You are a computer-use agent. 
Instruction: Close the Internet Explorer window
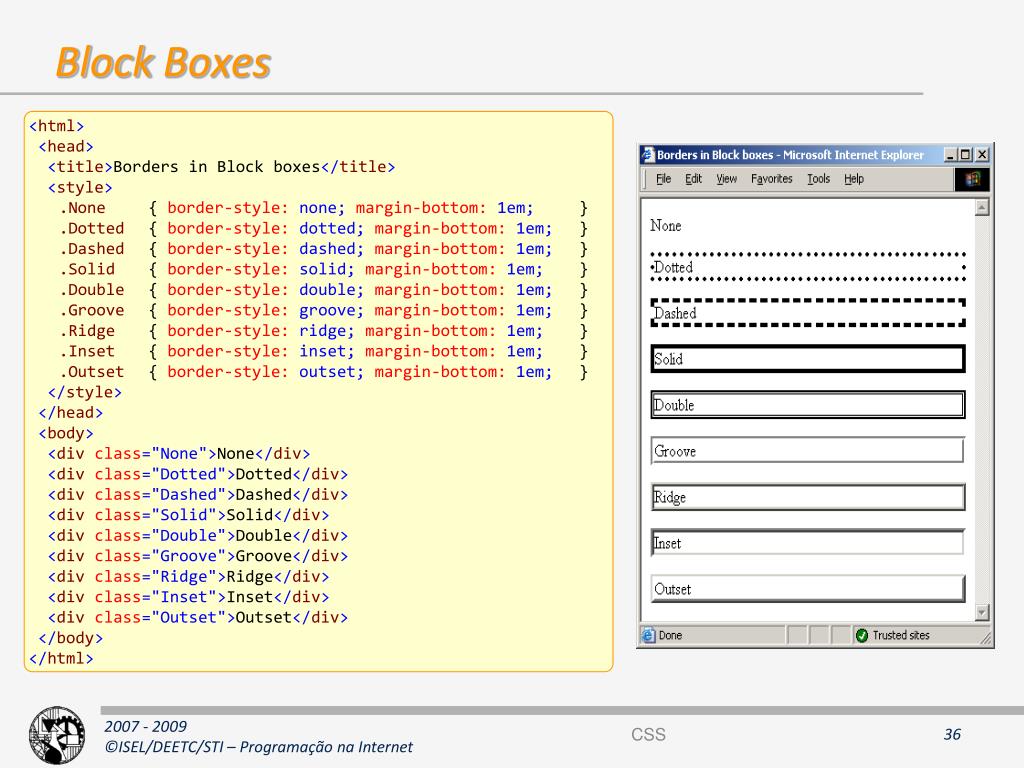pyautogui.click(x=982, y=155)
